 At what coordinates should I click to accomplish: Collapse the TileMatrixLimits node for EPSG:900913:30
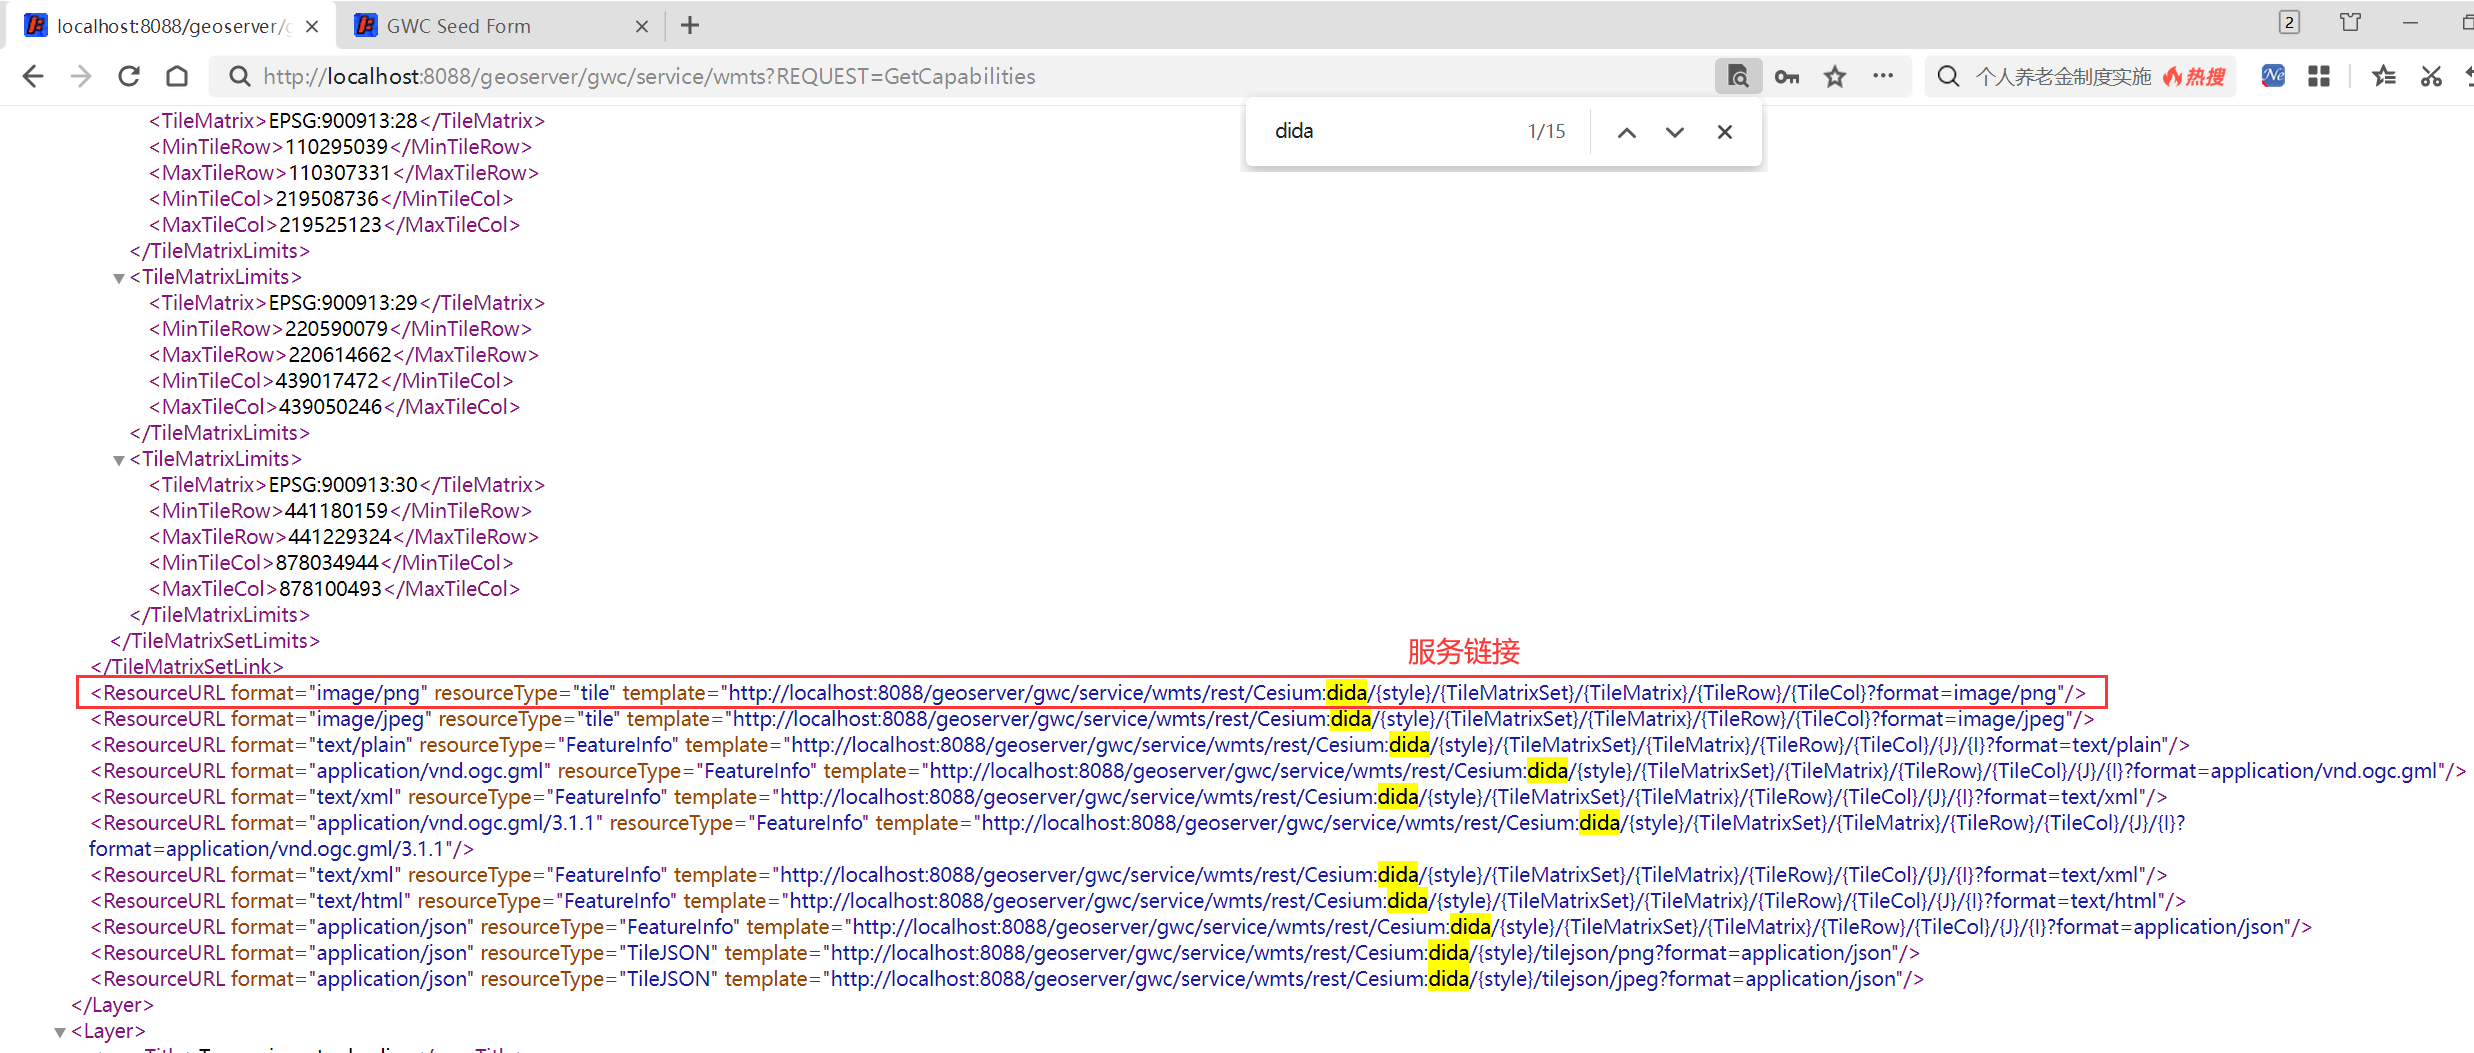click(119, 460)
